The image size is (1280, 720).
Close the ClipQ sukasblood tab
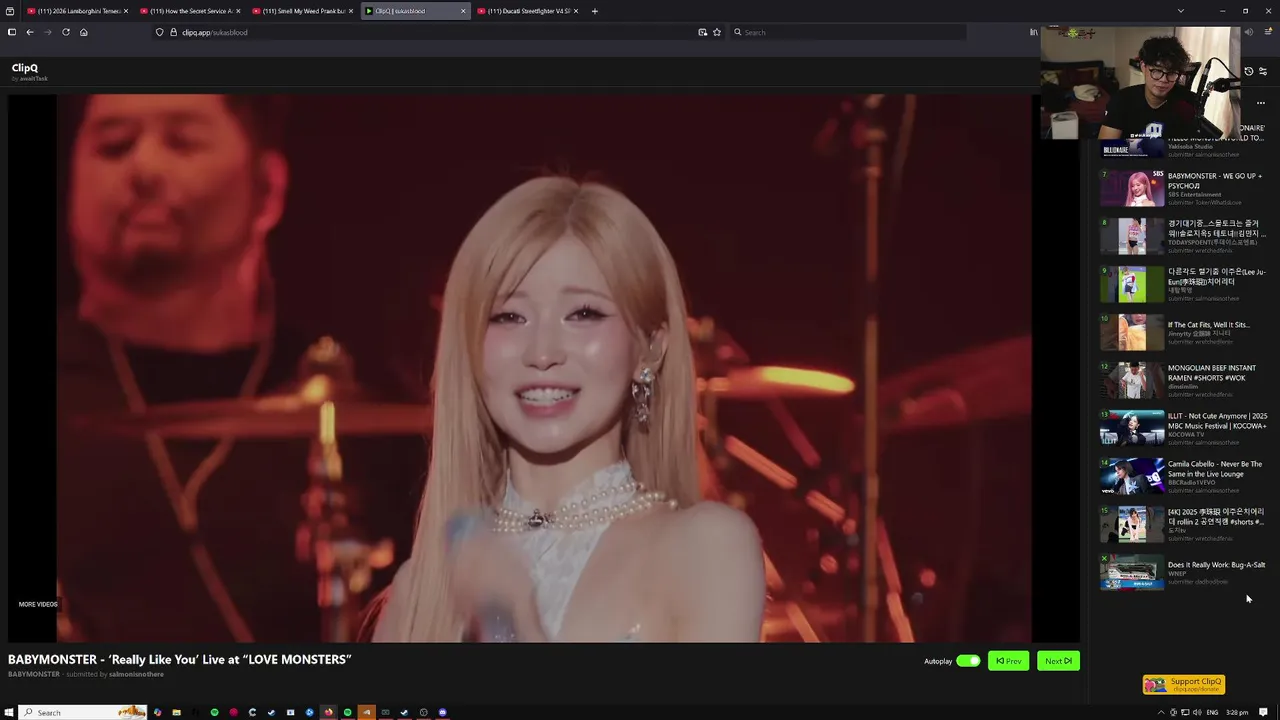463,11
